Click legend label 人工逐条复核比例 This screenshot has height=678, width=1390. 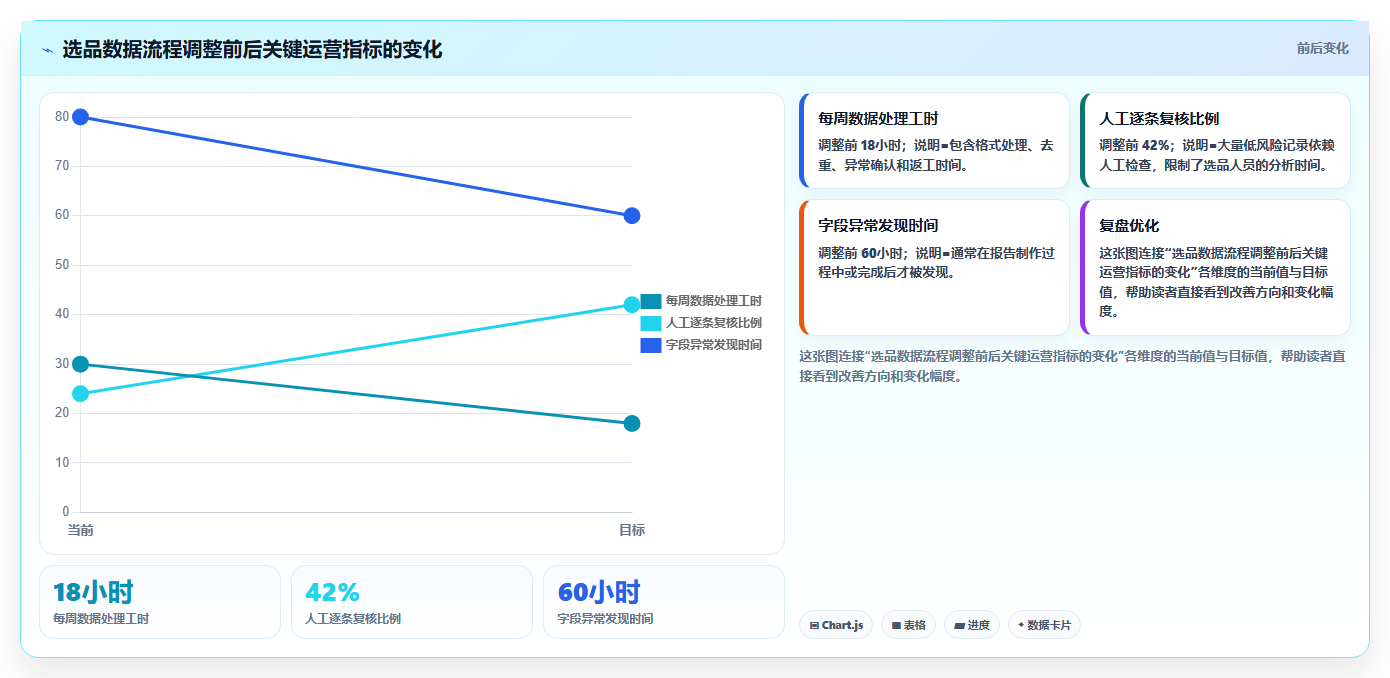pos(714,323)
